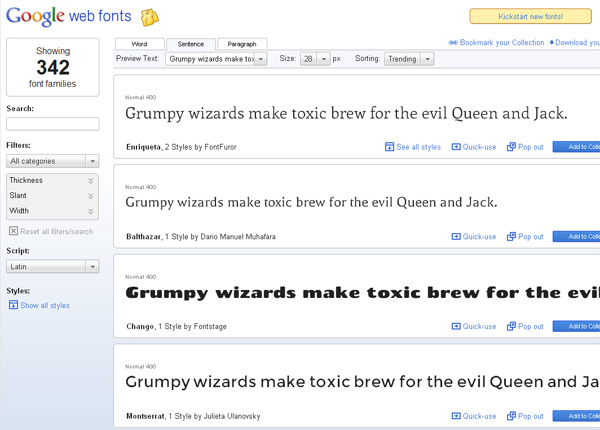Click the yellow font-book icon beside the logo

(150, 17)
